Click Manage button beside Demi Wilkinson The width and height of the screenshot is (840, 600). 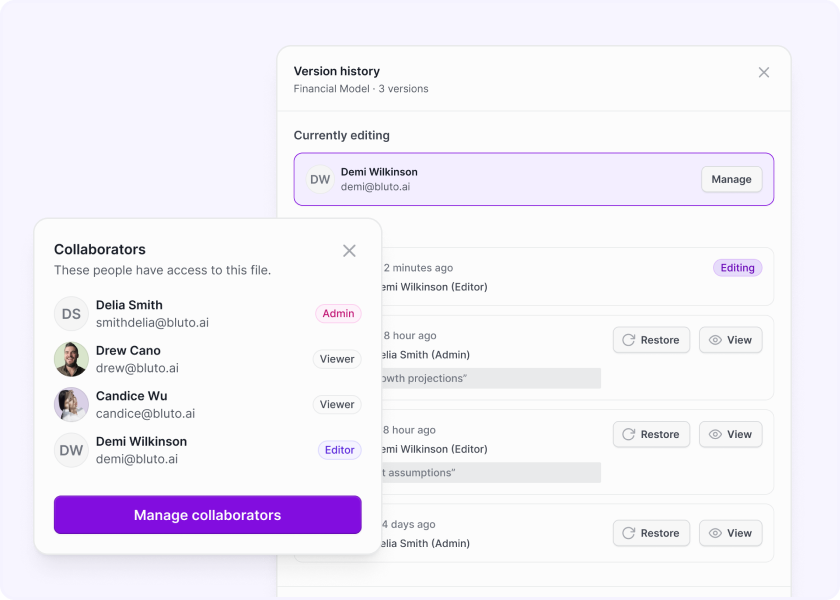[731, 179]
